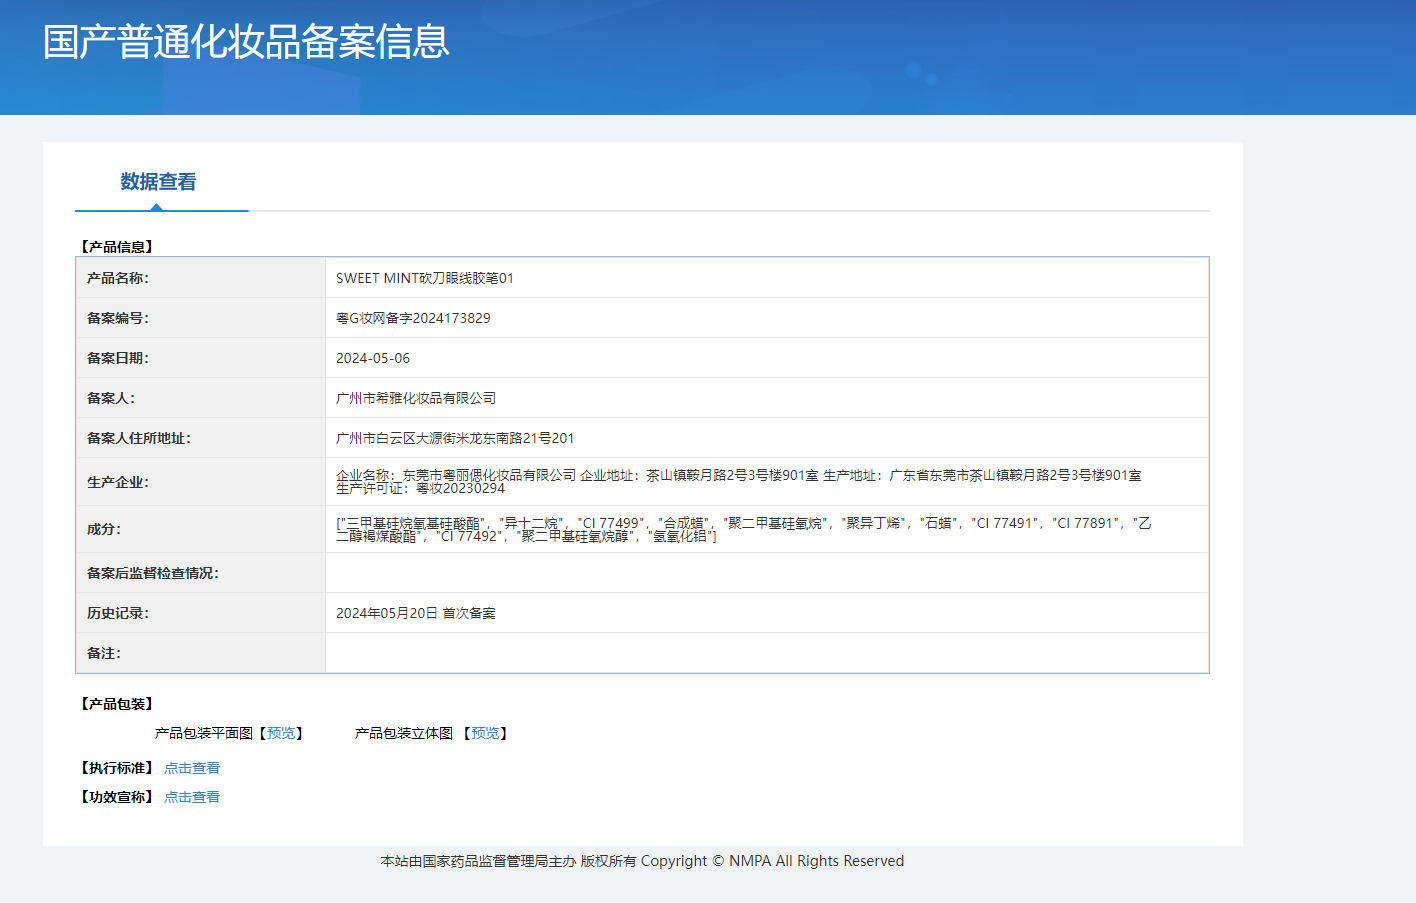Viewport: 1416px width, 903px height.
Task: Click 点击查看 next to 功效宣称
Action: pos(192,797)
